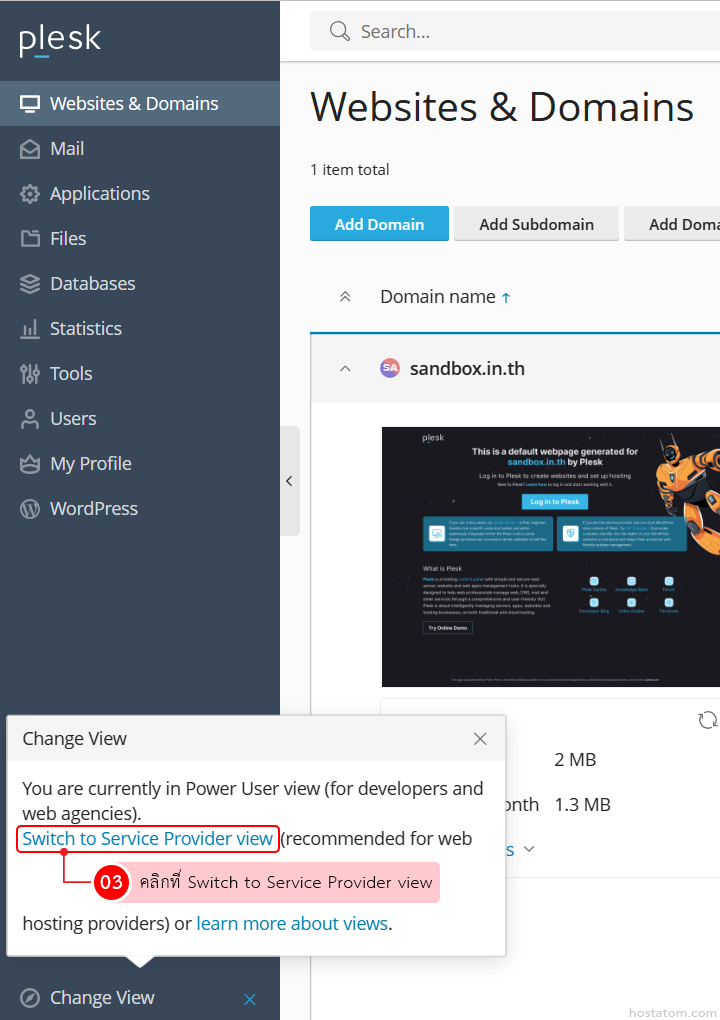Screen dimensions: 720x1020
Task: Click the Plesk logo
Action: [x=60, y=40]
